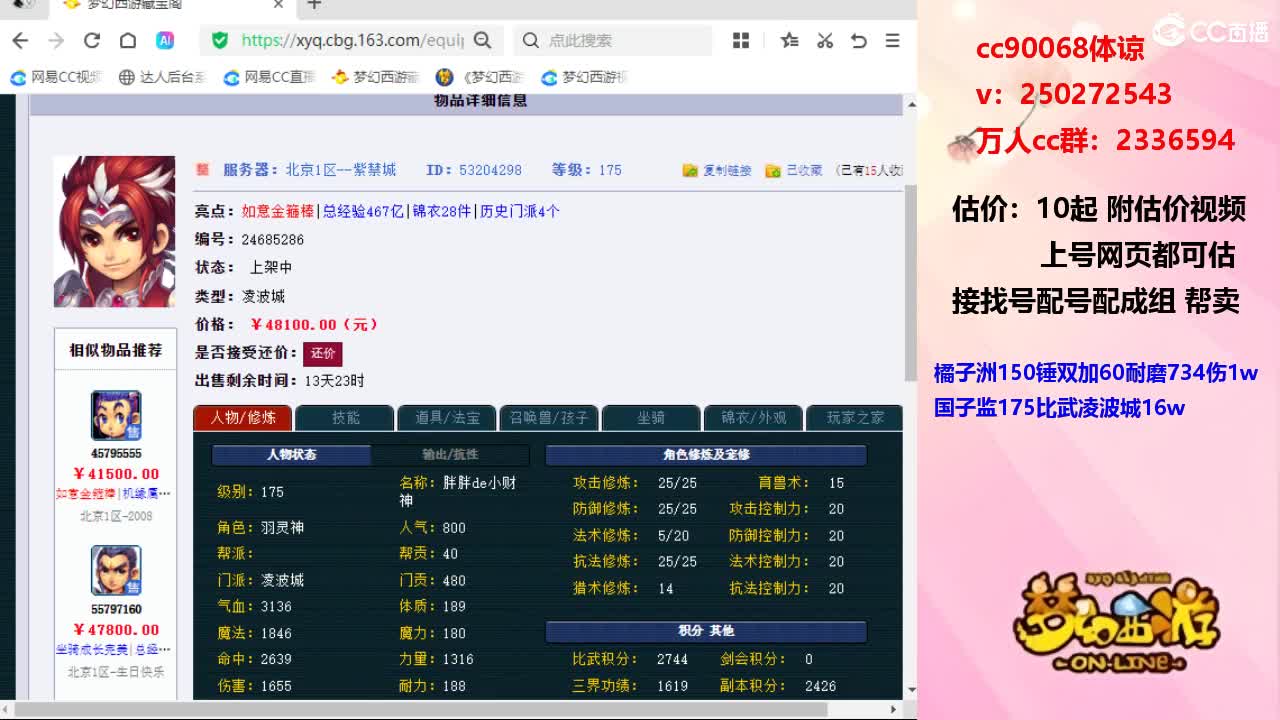This screenshot has height=720, width=1280.
Task: Click the 积分 其他 section header
Action: click(x=706, y=631)
